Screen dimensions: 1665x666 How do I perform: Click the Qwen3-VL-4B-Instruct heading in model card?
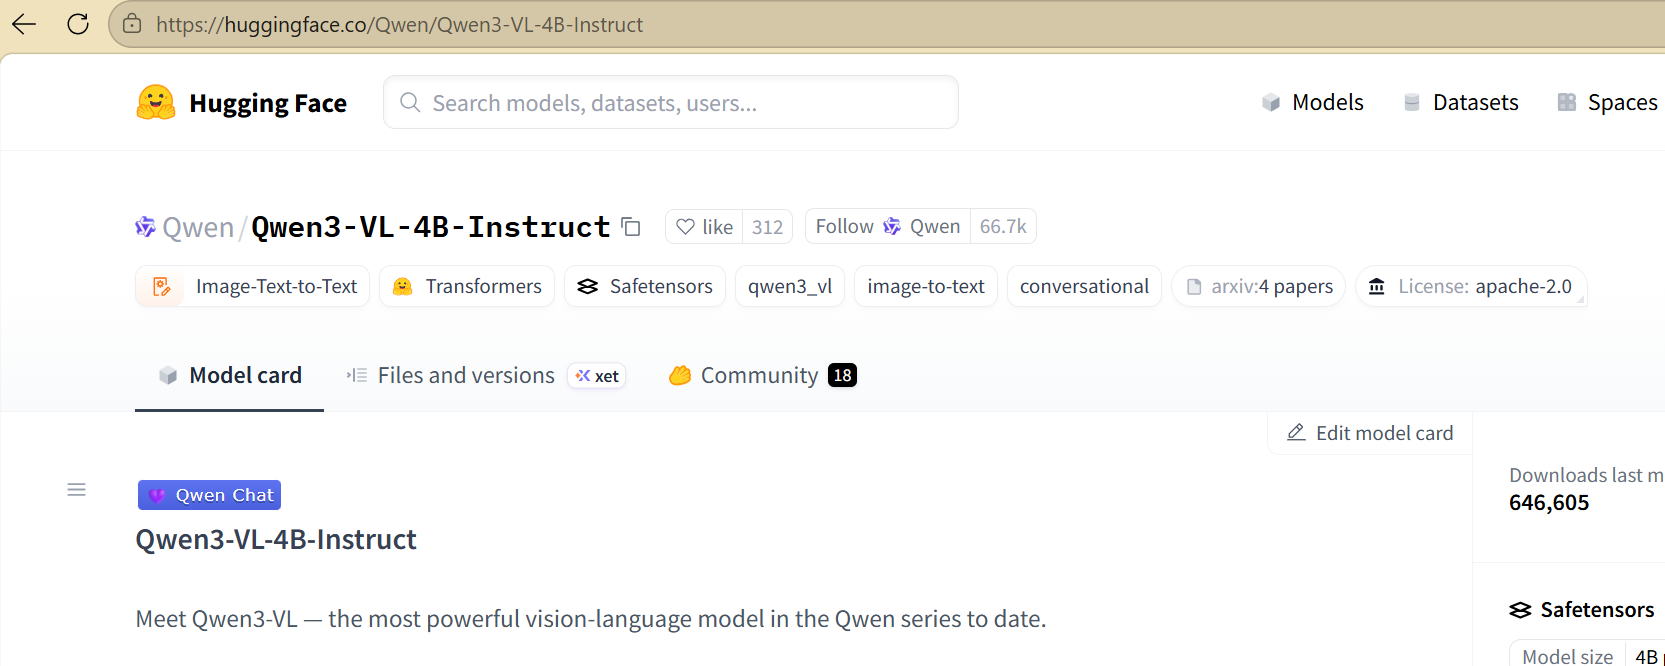[276, 540]
